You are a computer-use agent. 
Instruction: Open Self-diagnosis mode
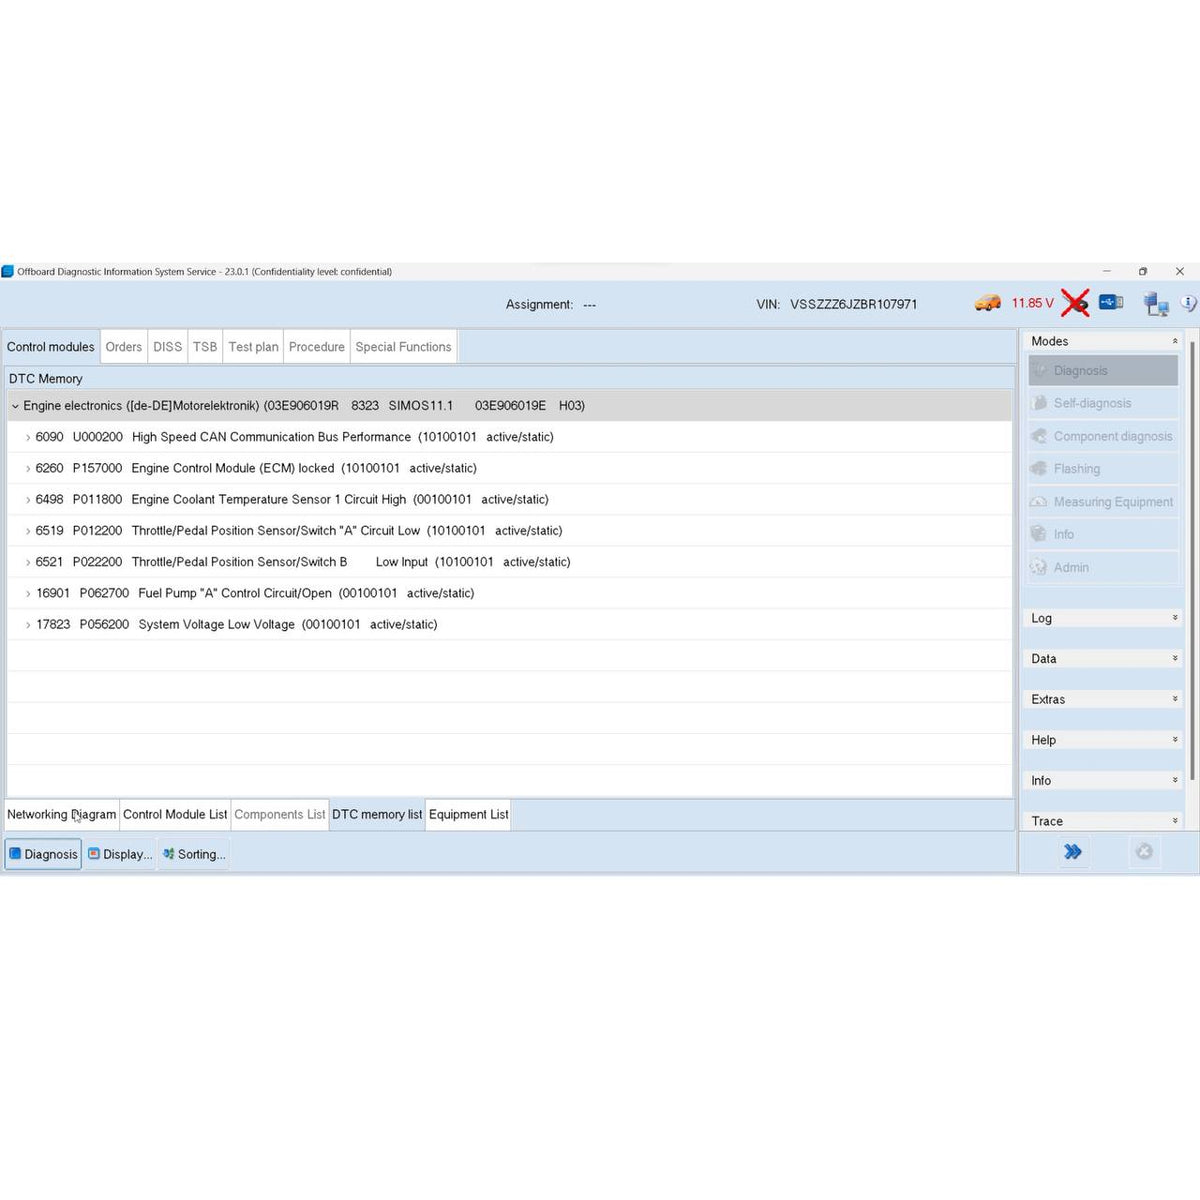coord(1092,403)
